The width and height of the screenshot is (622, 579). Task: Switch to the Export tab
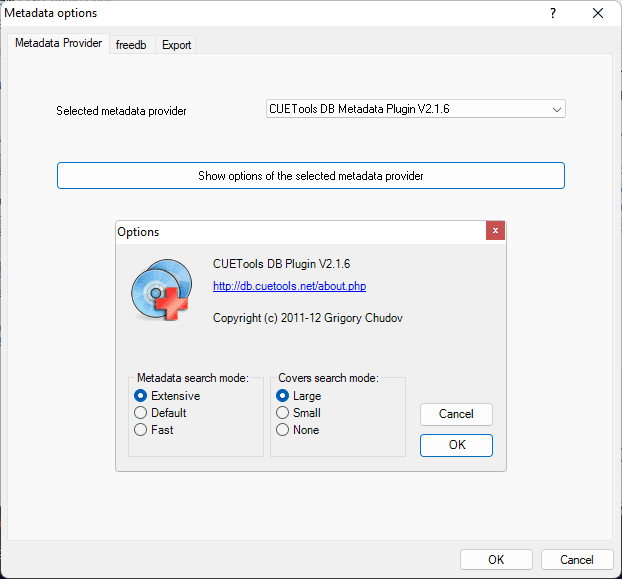[x=176, y=45]
